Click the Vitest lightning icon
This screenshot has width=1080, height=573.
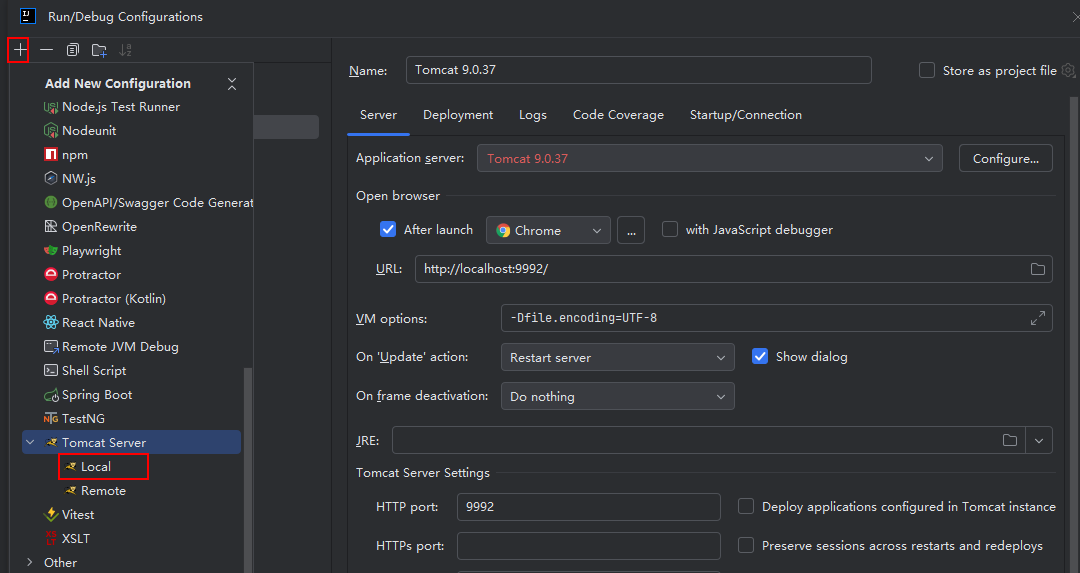pos(51,514)
